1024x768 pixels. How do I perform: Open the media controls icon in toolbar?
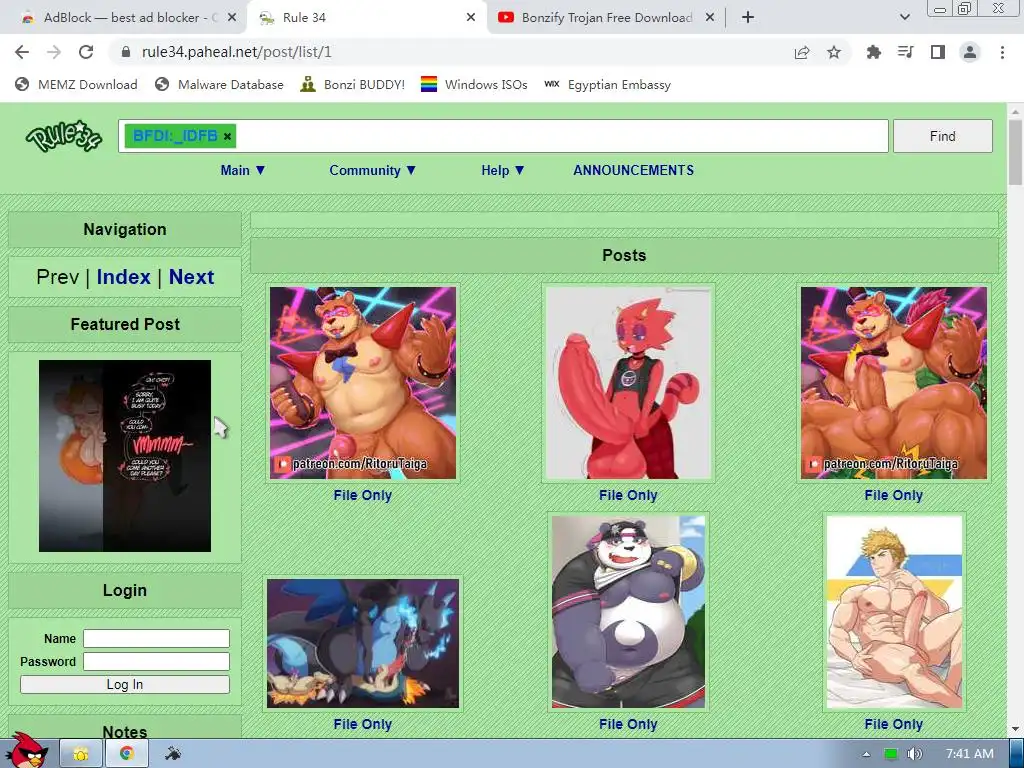click(x=905, y=52)
